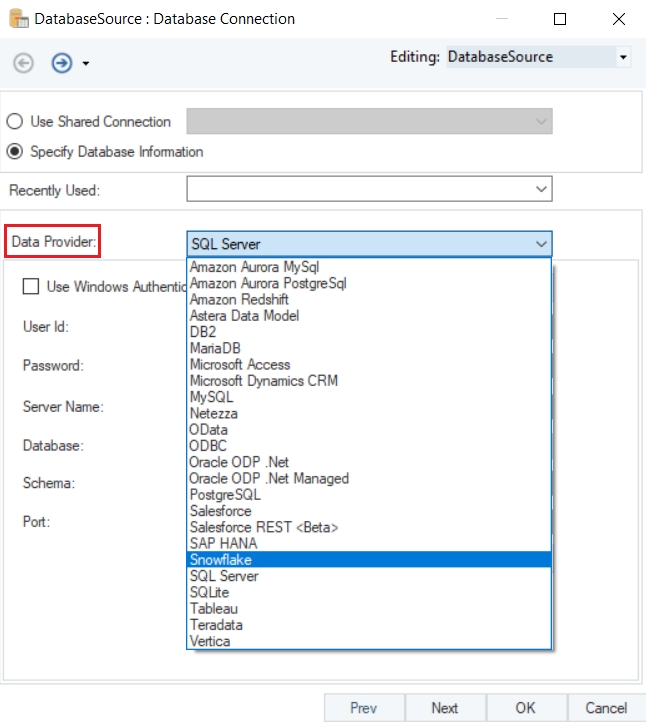
Task: Select Amazon Redshift from the list
Action: 241,300
